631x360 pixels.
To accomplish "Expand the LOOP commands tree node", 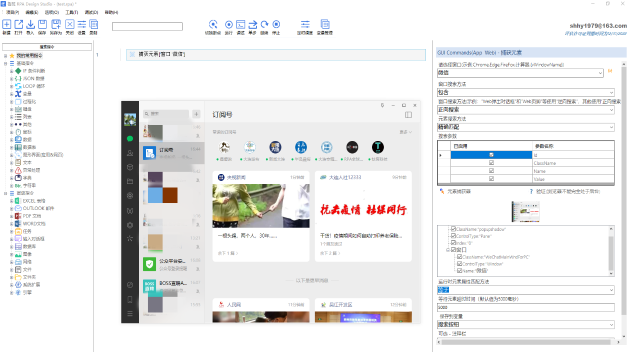I will (11, 86).
